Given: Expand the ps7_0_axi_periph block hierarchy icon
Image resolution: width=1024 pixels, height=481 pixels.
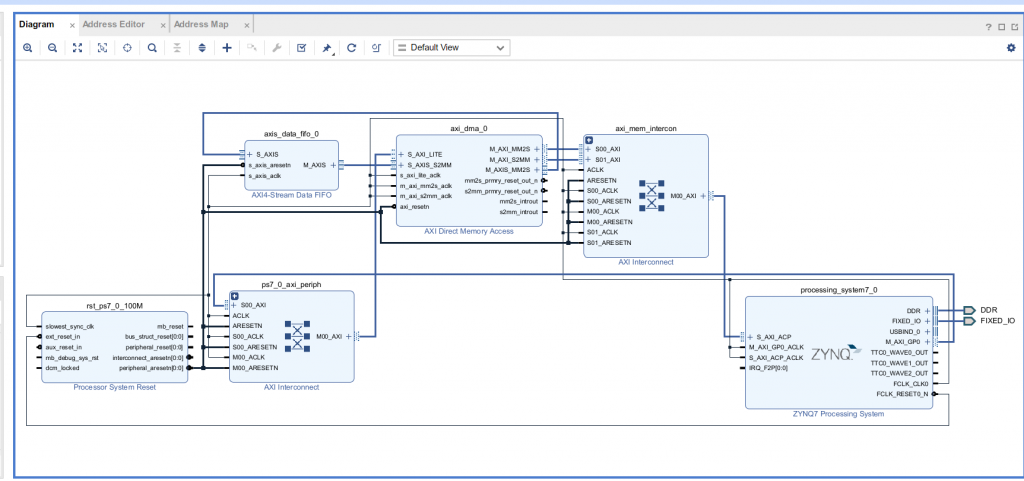Looking at the screenshot, I should (x=234, y=296).
